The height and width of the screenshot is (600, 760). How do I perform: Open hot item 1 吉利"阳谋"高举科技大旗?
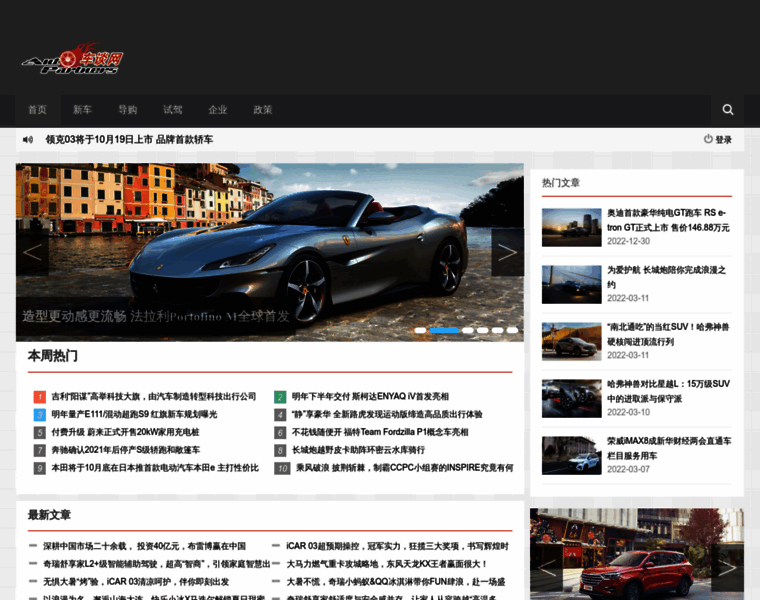click(154, 396)
